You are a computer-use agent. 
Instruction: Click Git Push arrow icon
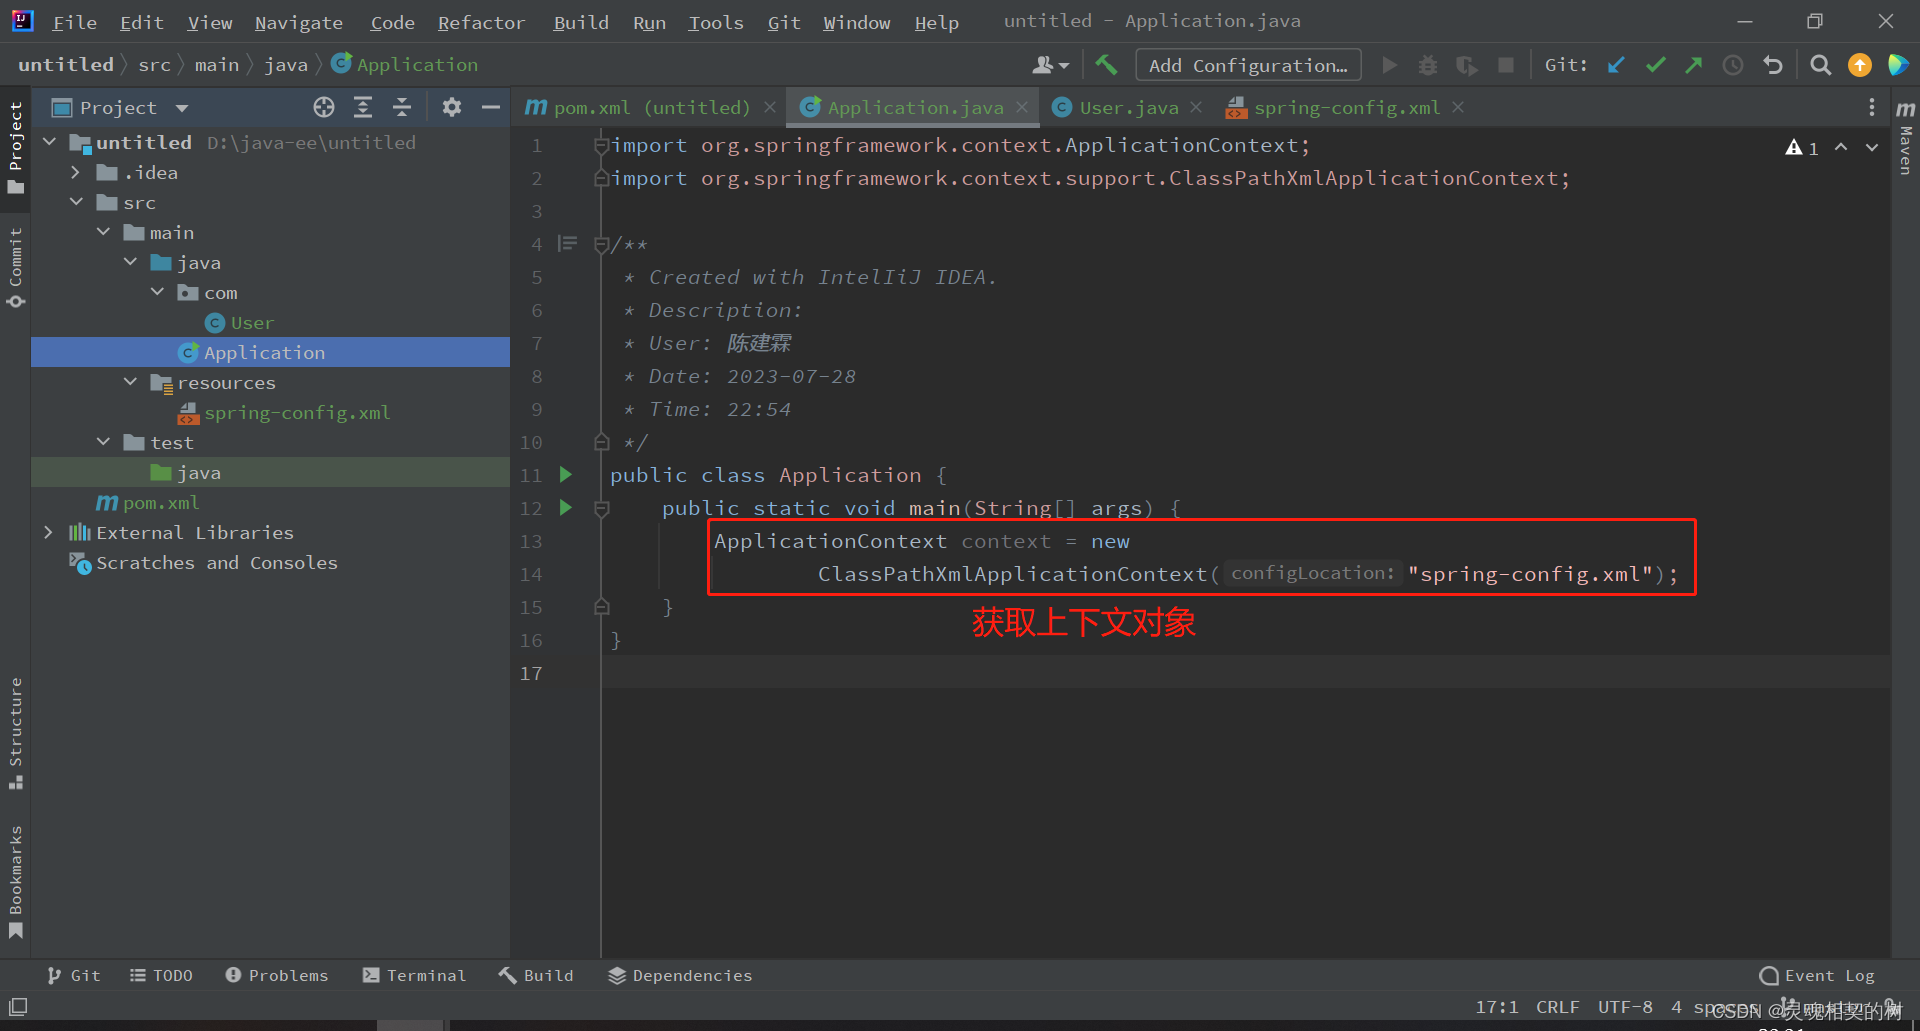tap(1693, 65)
